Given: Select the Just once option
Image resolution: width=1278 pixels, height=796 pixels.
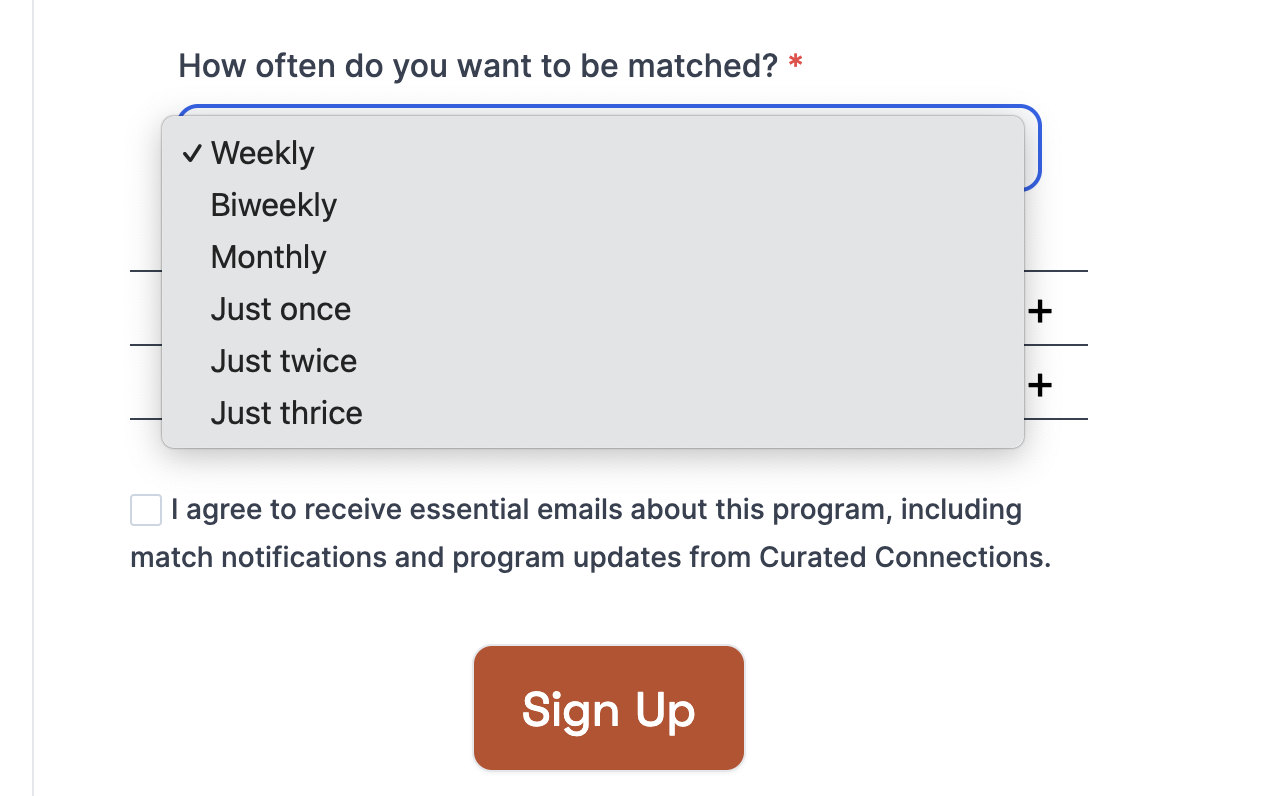Looking at the screenshot, I should 593,309.
